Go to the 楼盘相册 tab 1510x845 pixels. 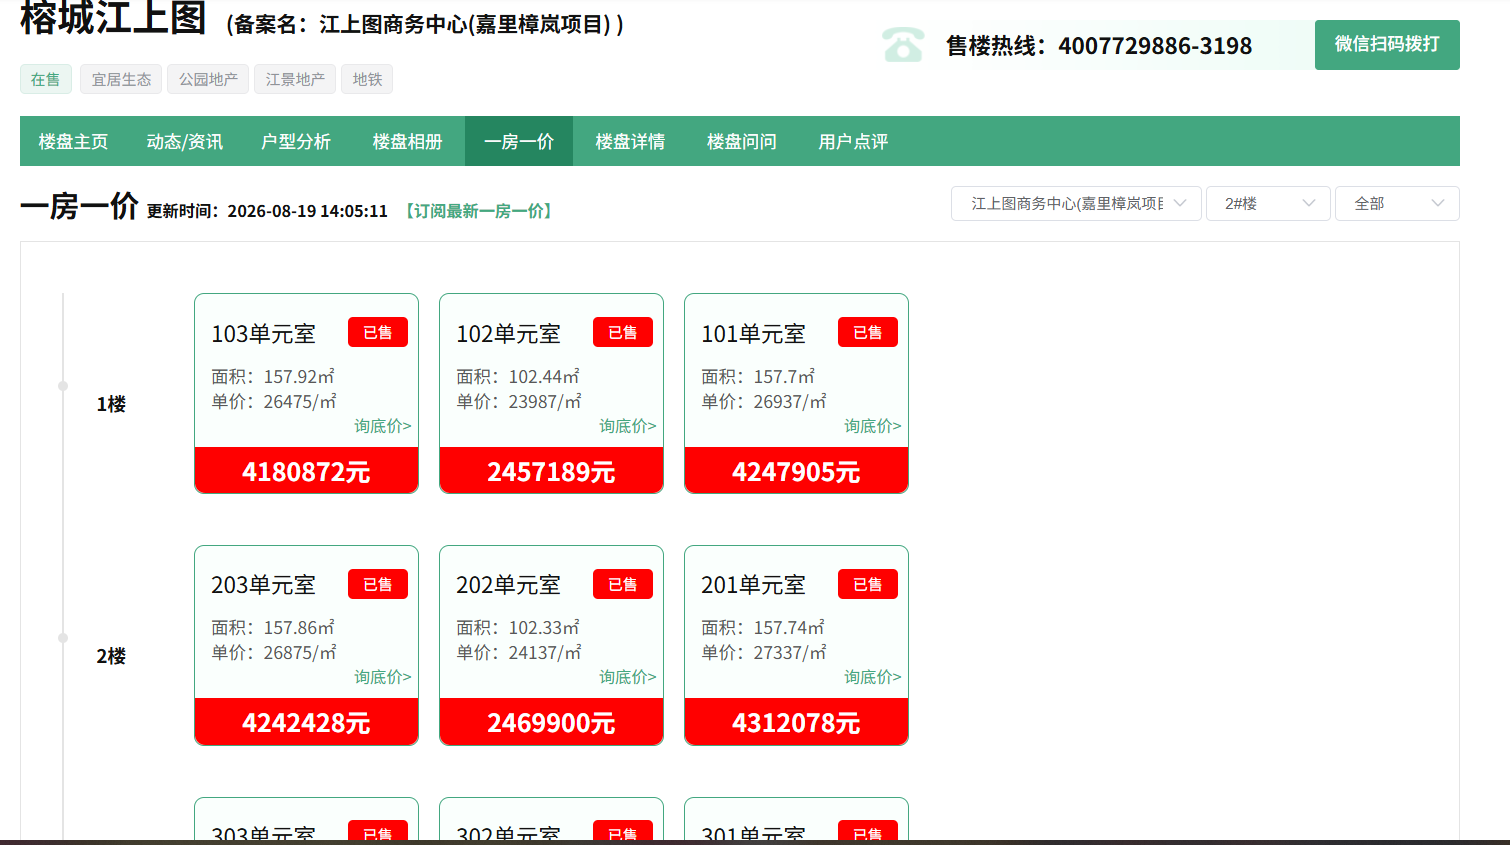(408, 142)
